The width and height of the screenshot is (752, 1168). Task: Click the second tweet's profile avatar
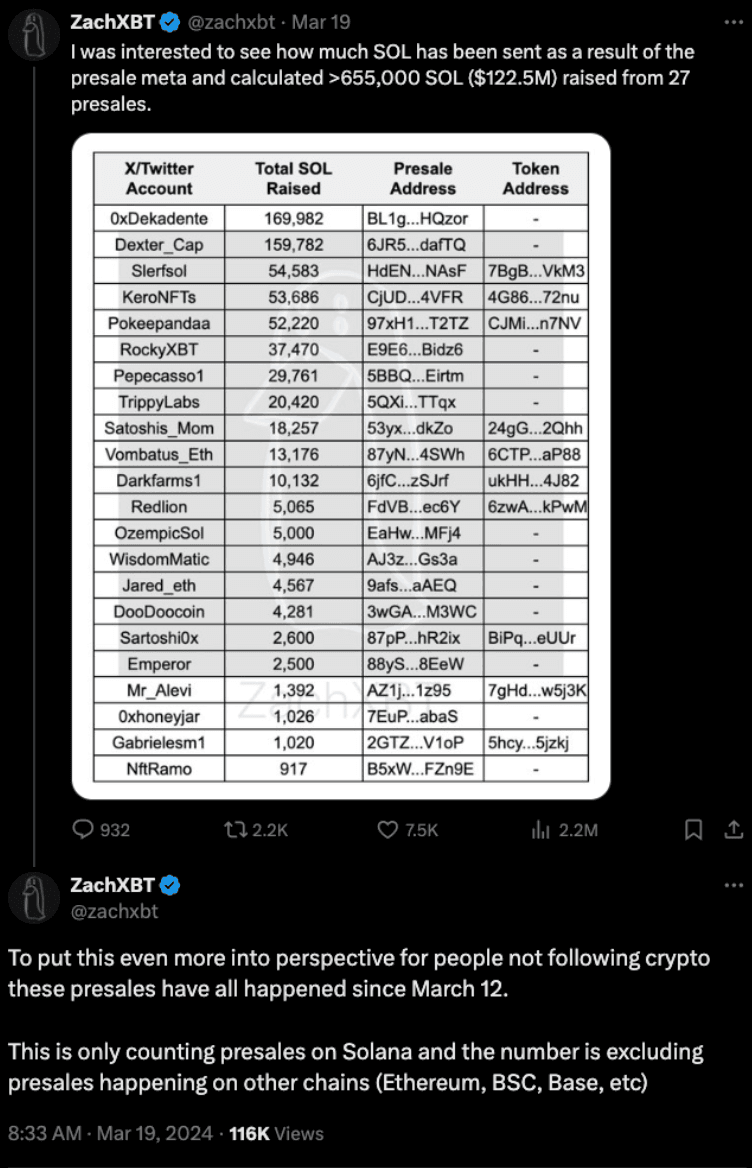point(33,896)
